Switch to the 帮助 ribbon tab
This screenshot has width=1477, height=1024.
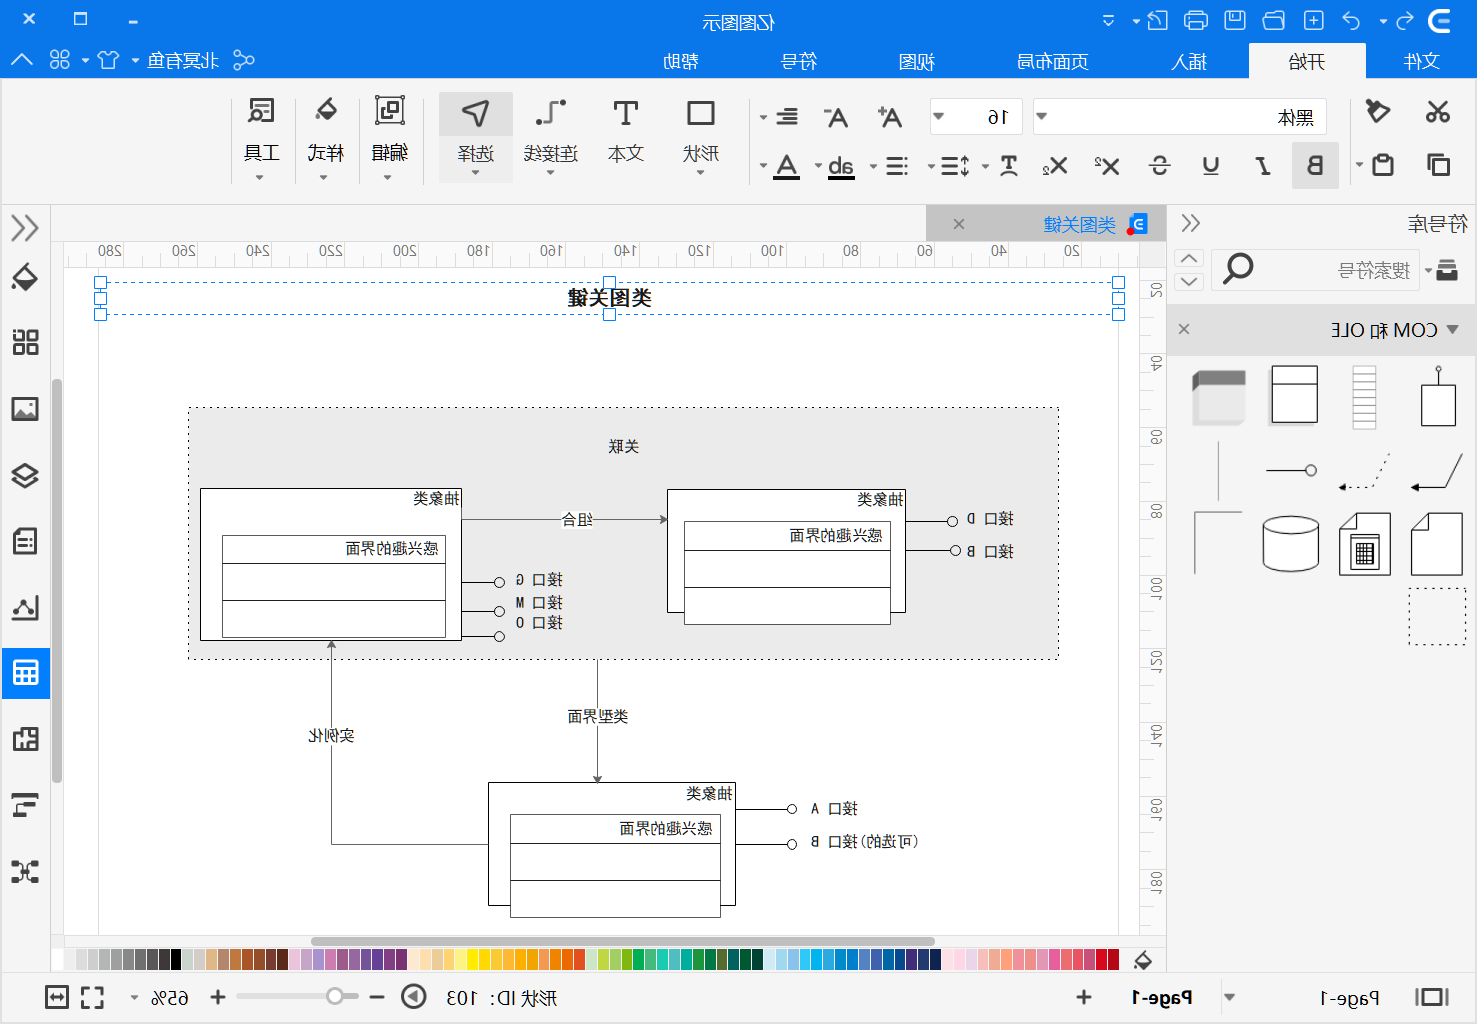tap(681, 61)
